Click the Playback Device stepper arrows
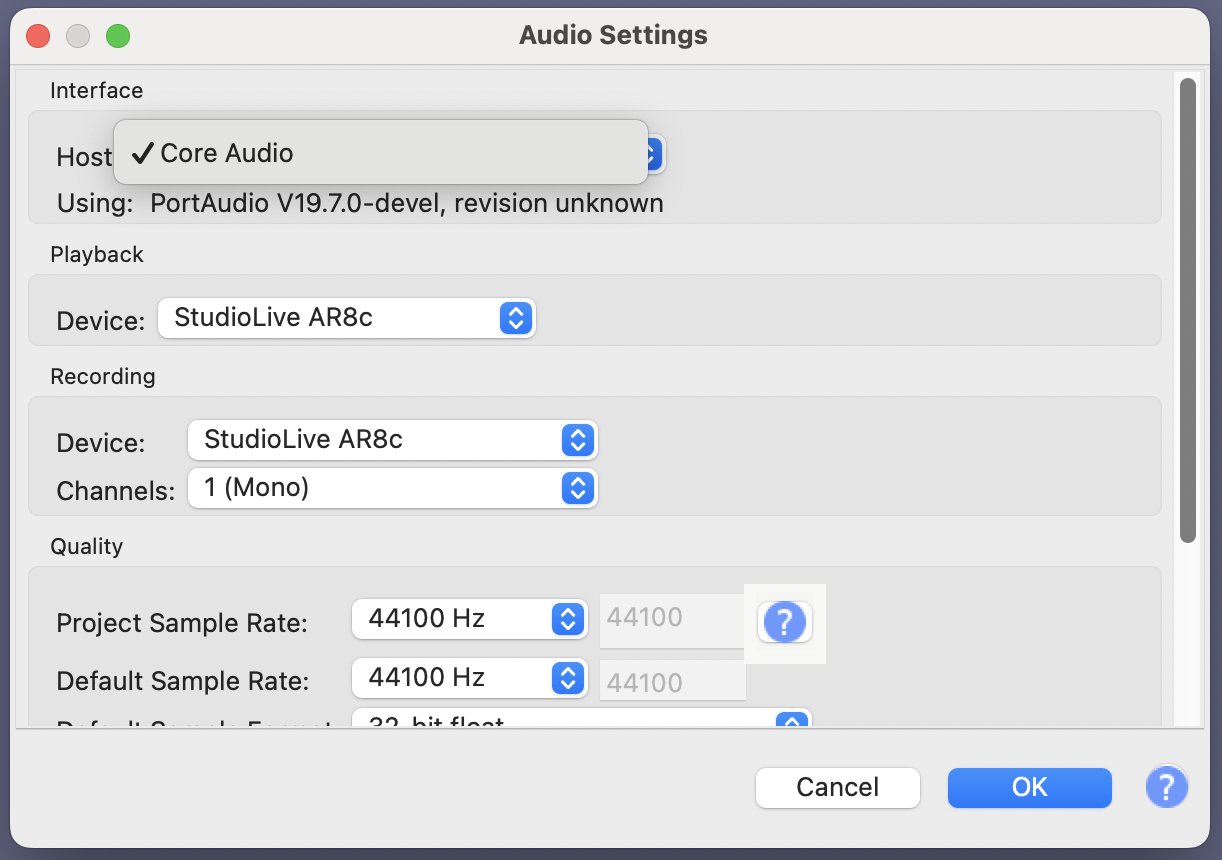Screen dimensions: 1222x860 [516, 318]
